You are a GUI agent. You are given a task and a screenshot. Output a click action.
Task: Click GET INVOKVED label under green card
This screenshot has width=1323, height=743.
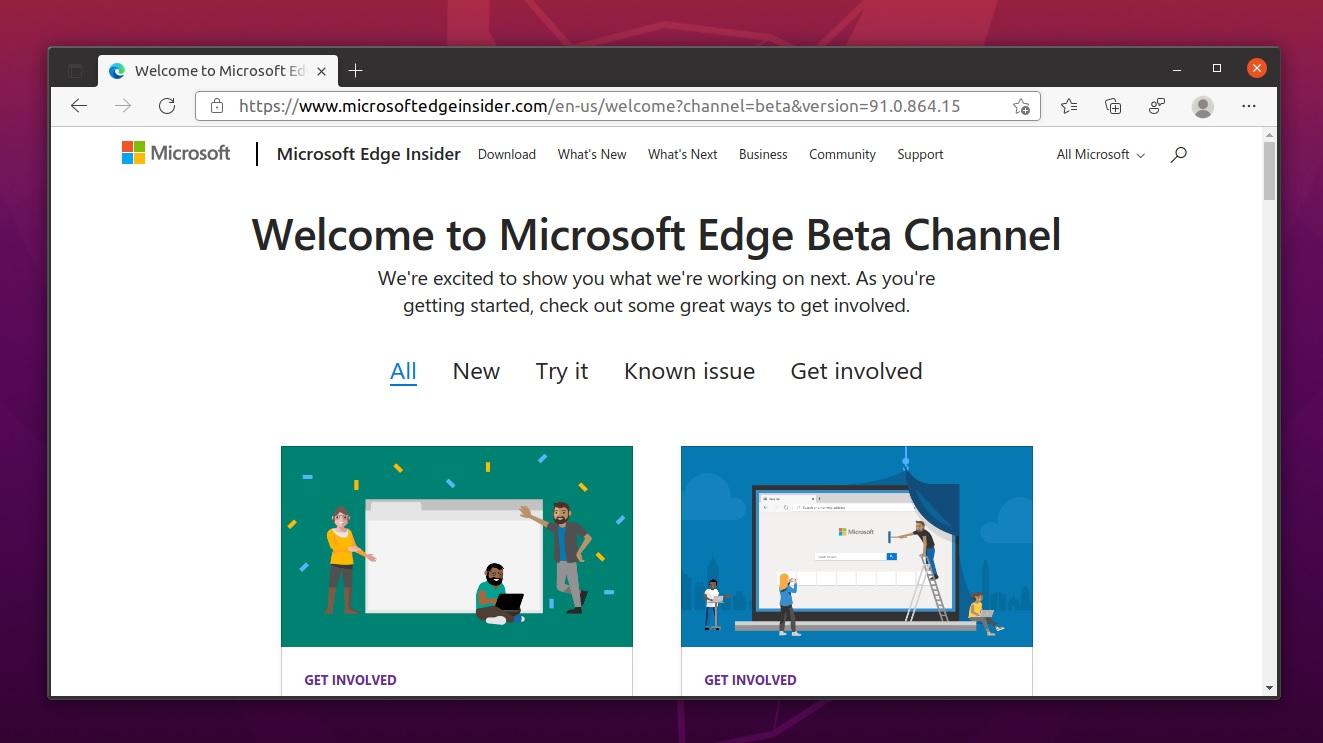[350, 680]
